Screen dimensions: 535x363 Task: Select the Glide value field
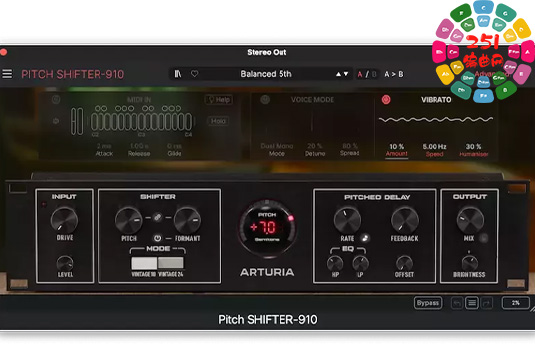(174, 146)
